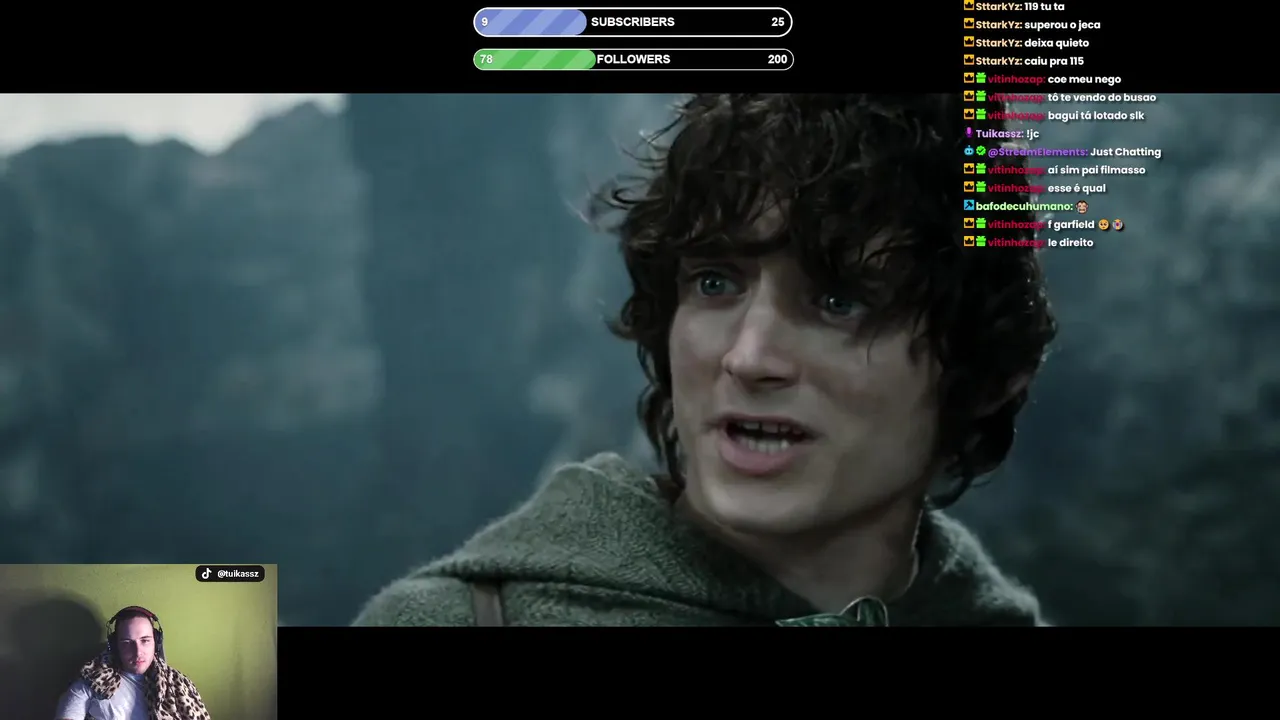Screen dimensions: 1280x720
Task: Click the crown badge on '119 tu ta'
Action: click(969, 6)
